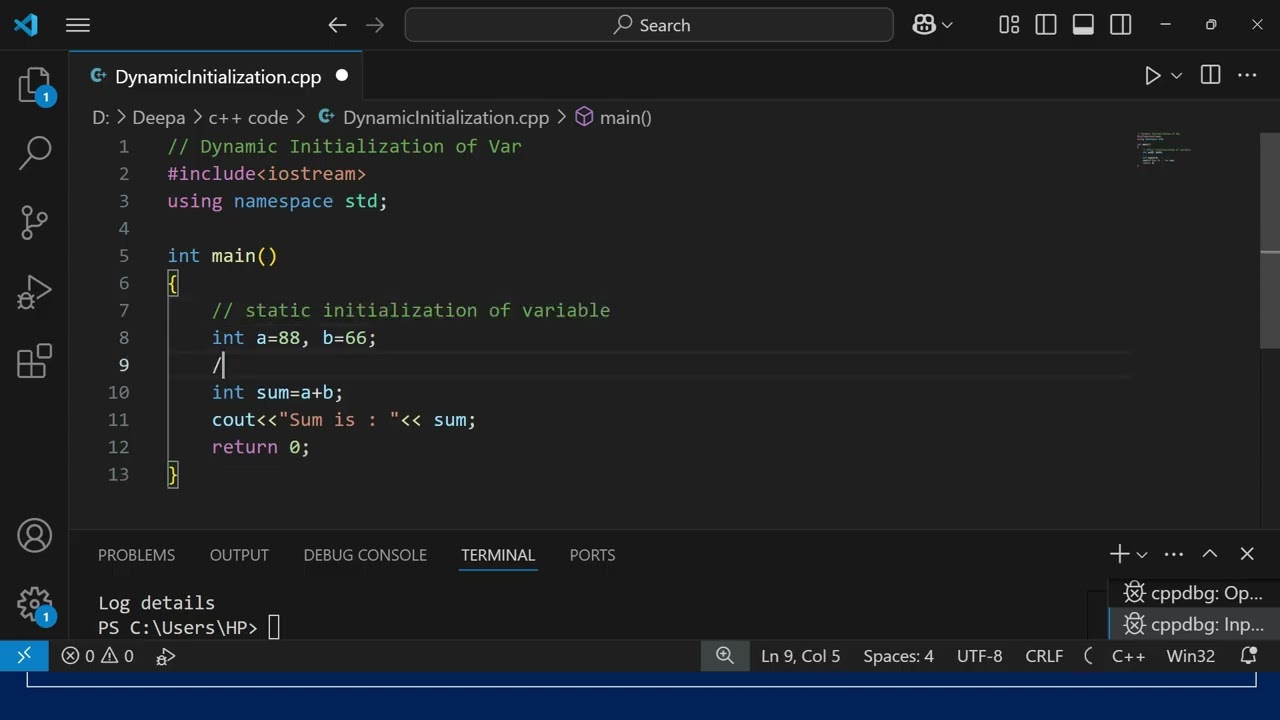Click the Run C++ file play button
The image size is (1280, 720).
(1152, 76)
